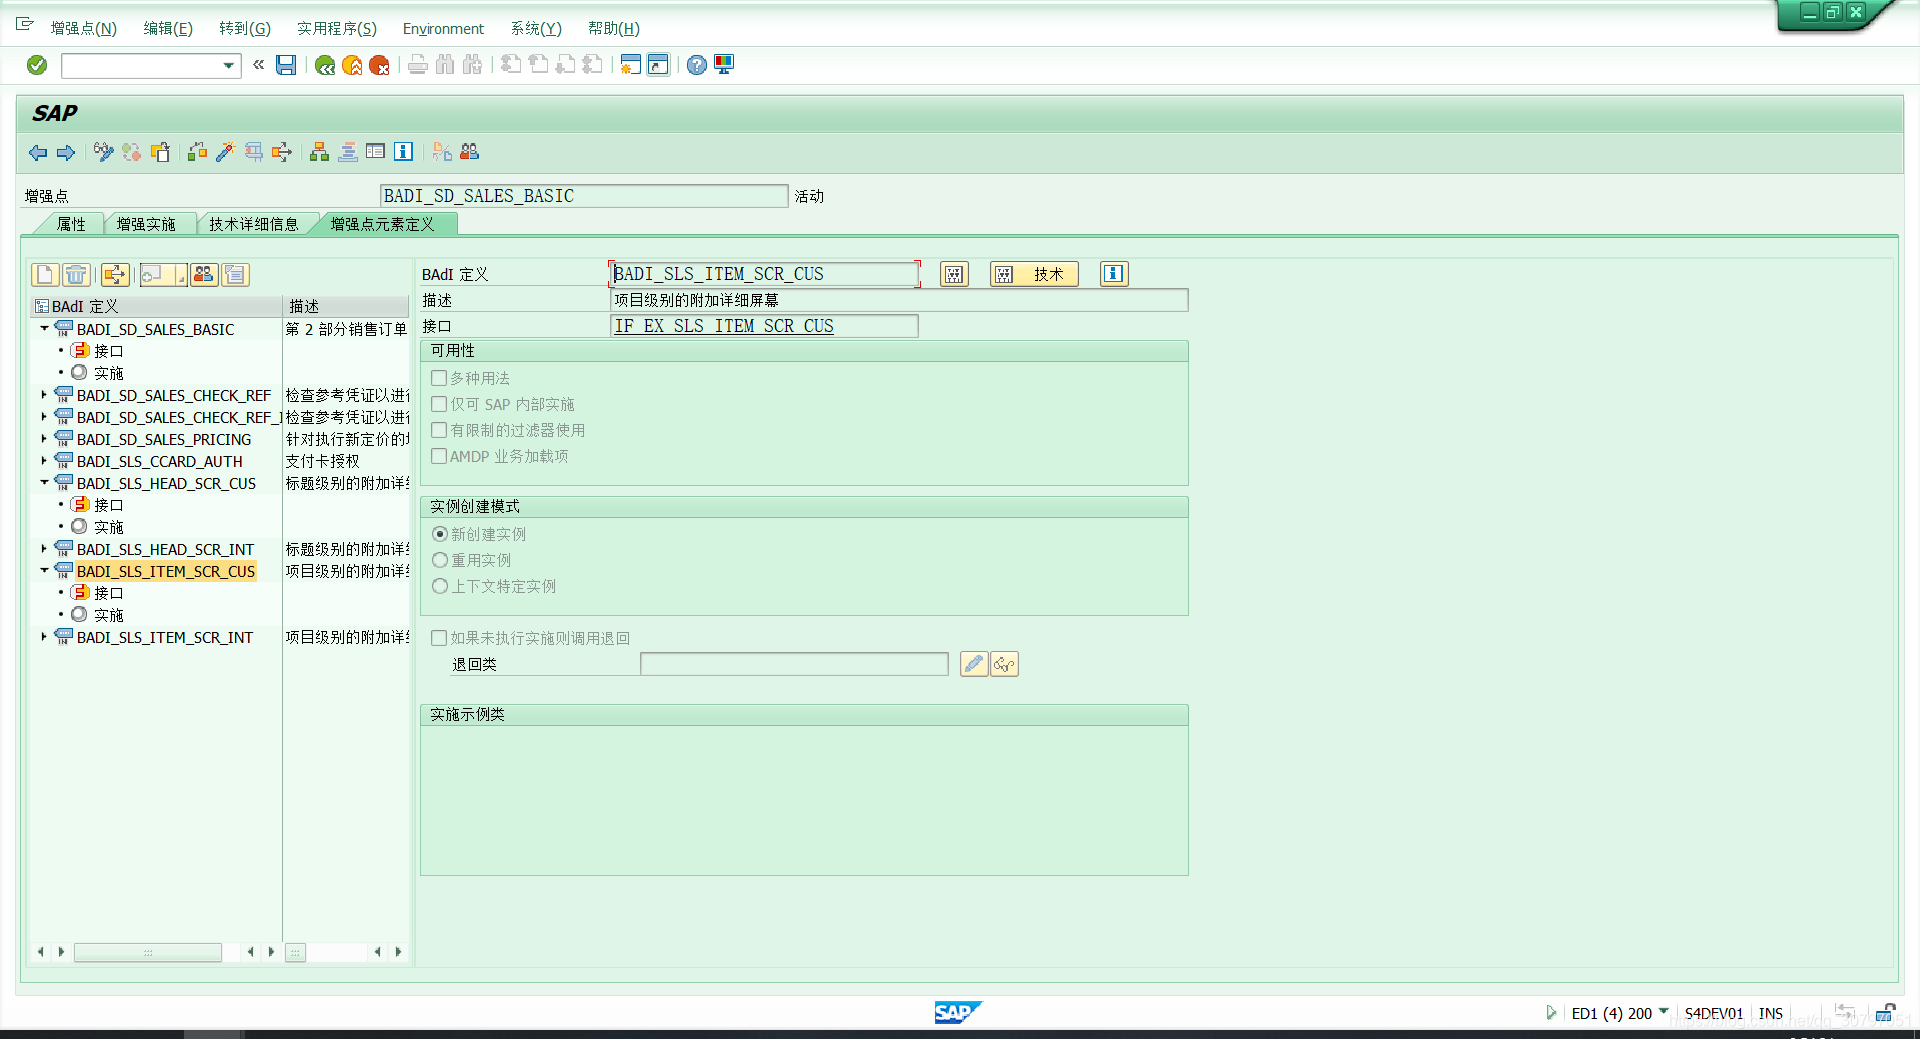Screen dimensions: 1920x1039
Task: Click the orange Exit icon
Action: pos(352,65)
